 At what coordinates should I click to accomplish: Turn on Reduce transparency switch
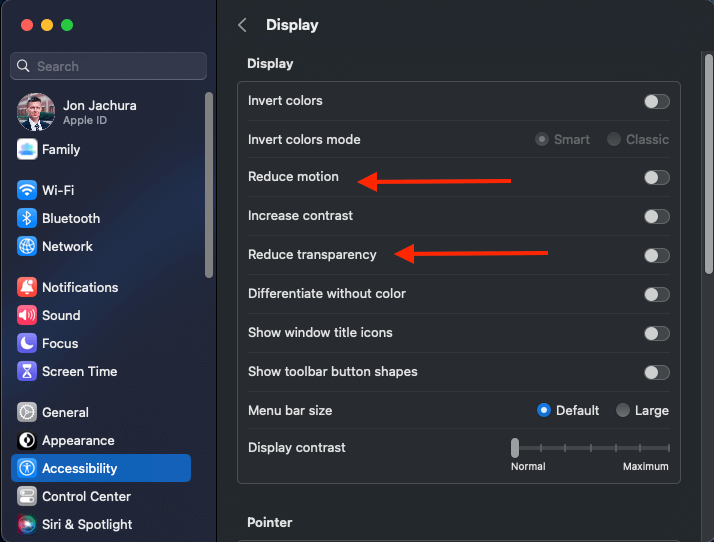coord(657,256)
